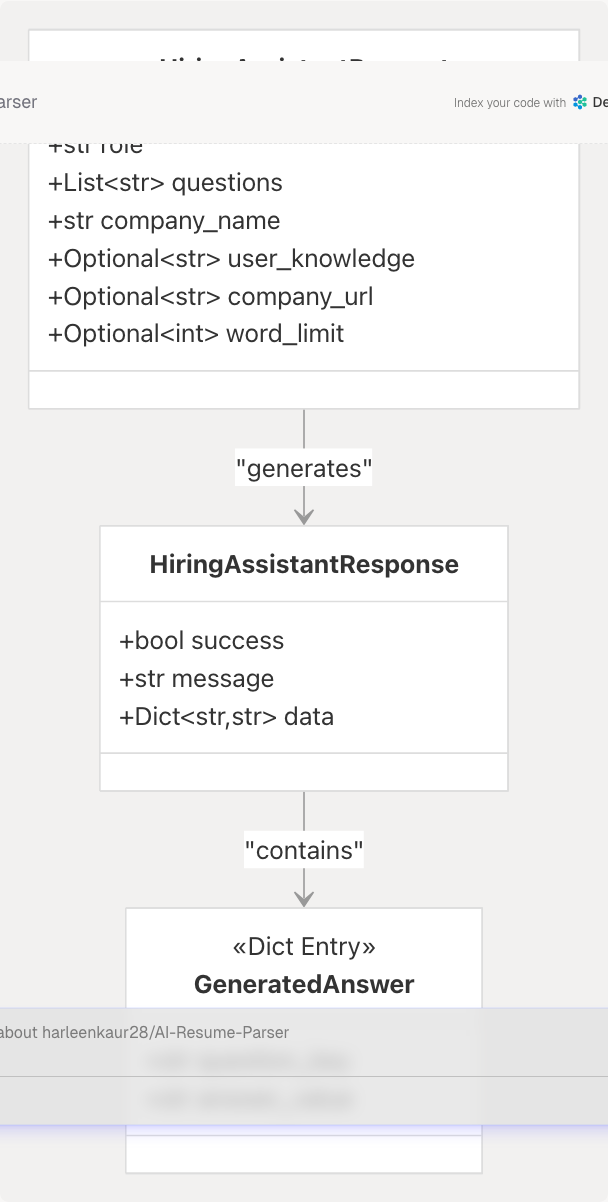
Task: Click the '+Optional<str> company_url' attribute
Action: pos(210,297)
